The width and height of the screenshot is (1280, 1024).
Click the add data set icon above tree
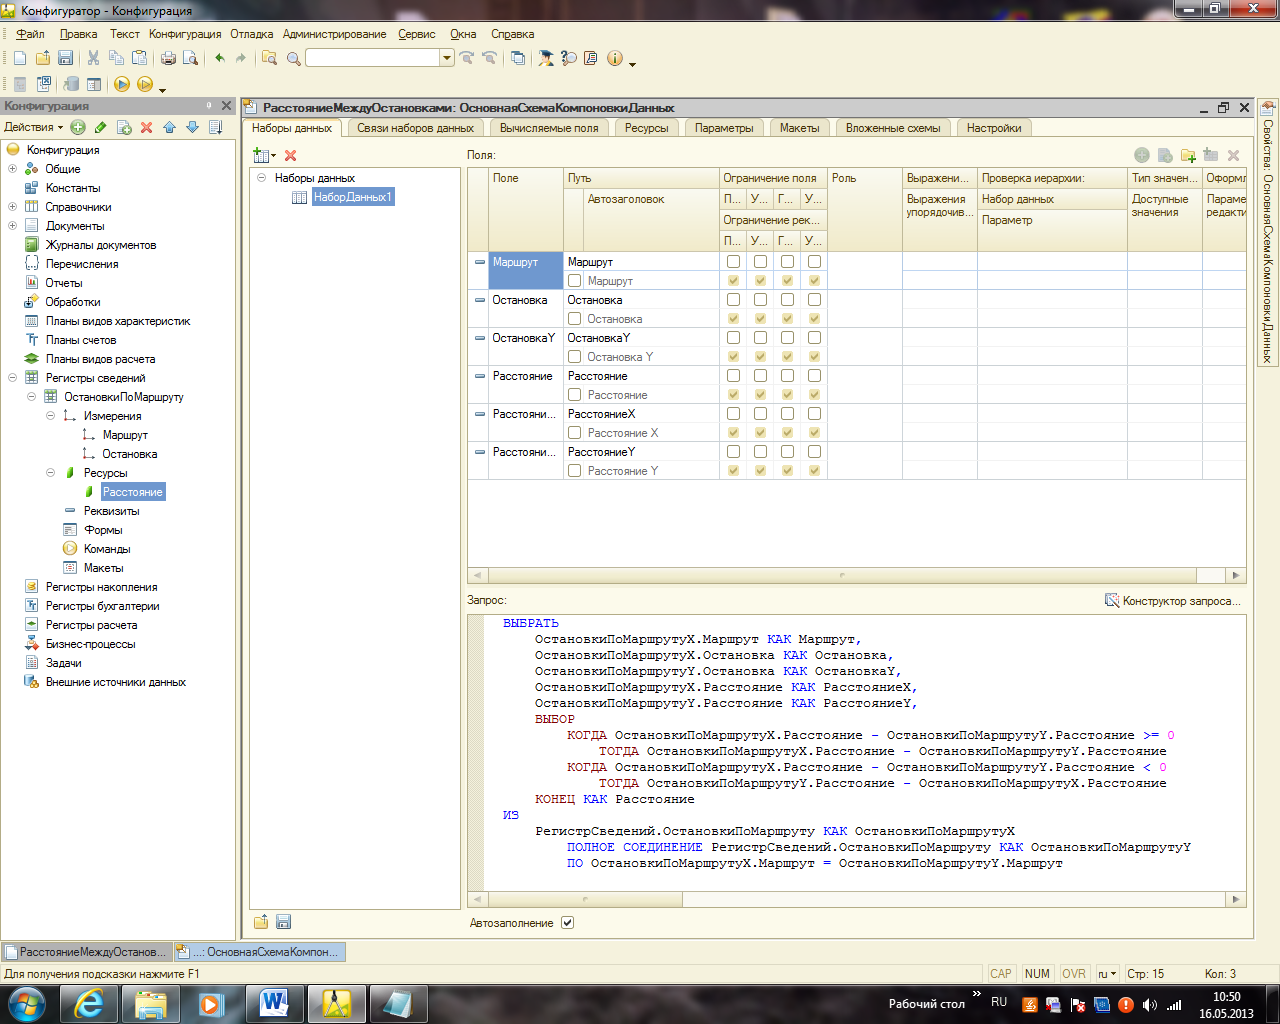click(262, 155)
